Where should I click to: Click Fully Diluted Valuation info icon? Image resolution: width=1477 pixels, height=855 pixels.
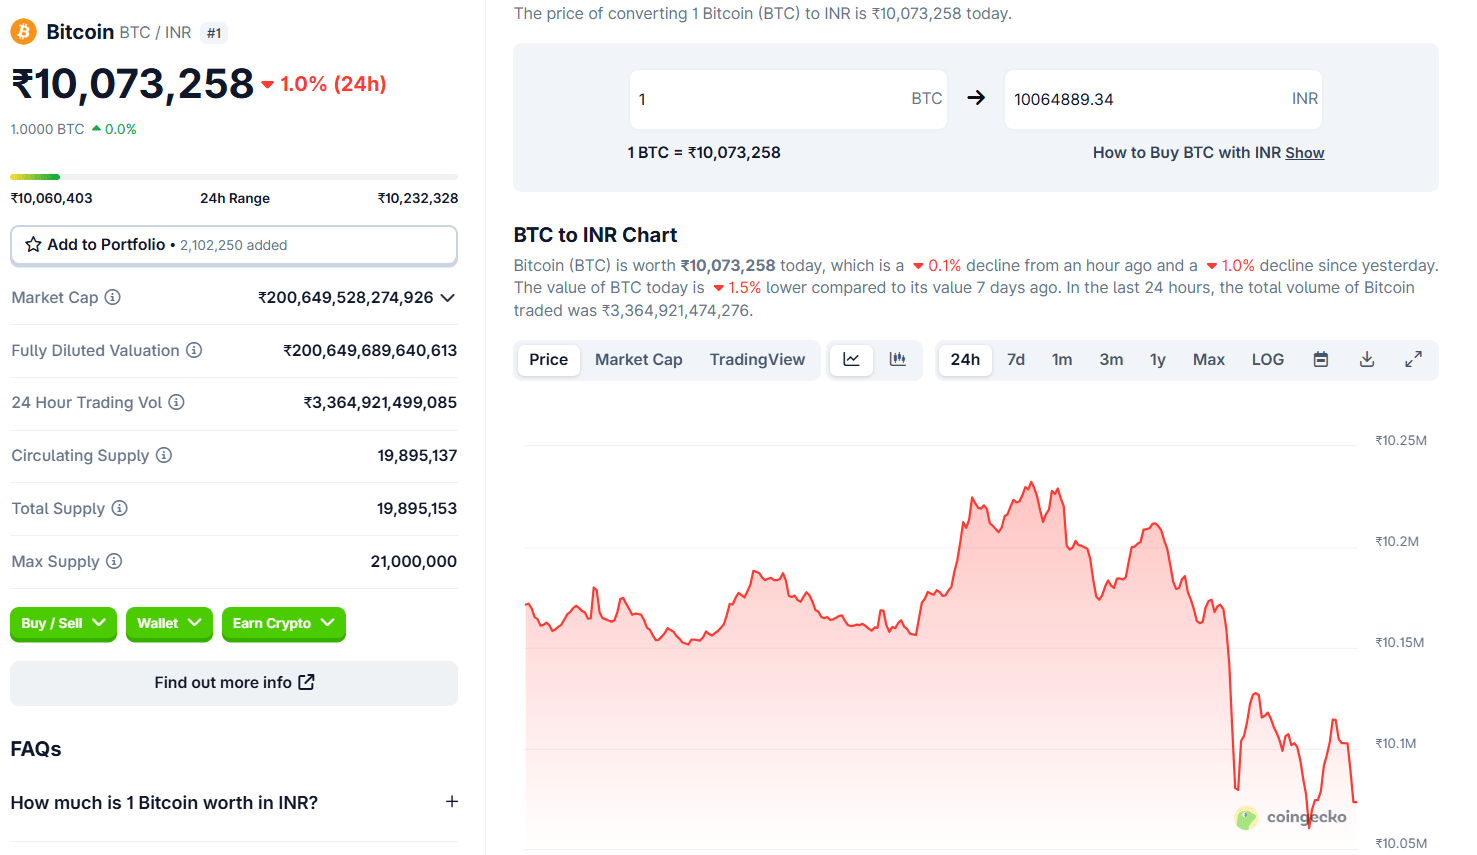194,350
